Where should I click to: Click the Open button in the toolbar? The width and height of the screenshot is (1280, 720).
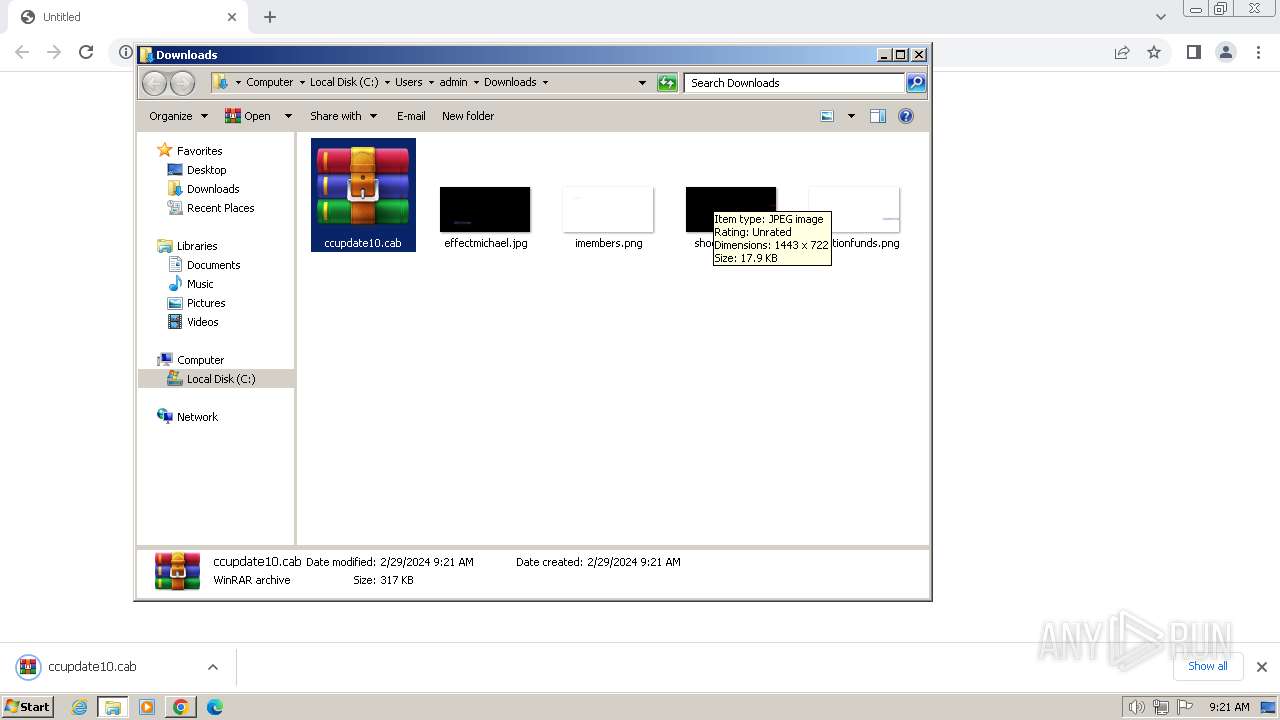pyautogui.click(x=248, y=116)
